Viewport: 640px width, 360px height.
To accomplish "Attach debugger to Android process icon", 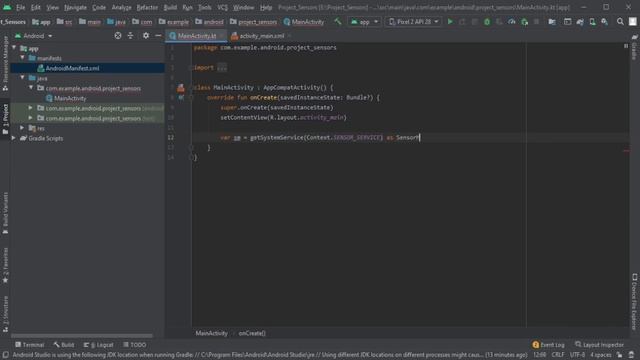I will point(524,22).
